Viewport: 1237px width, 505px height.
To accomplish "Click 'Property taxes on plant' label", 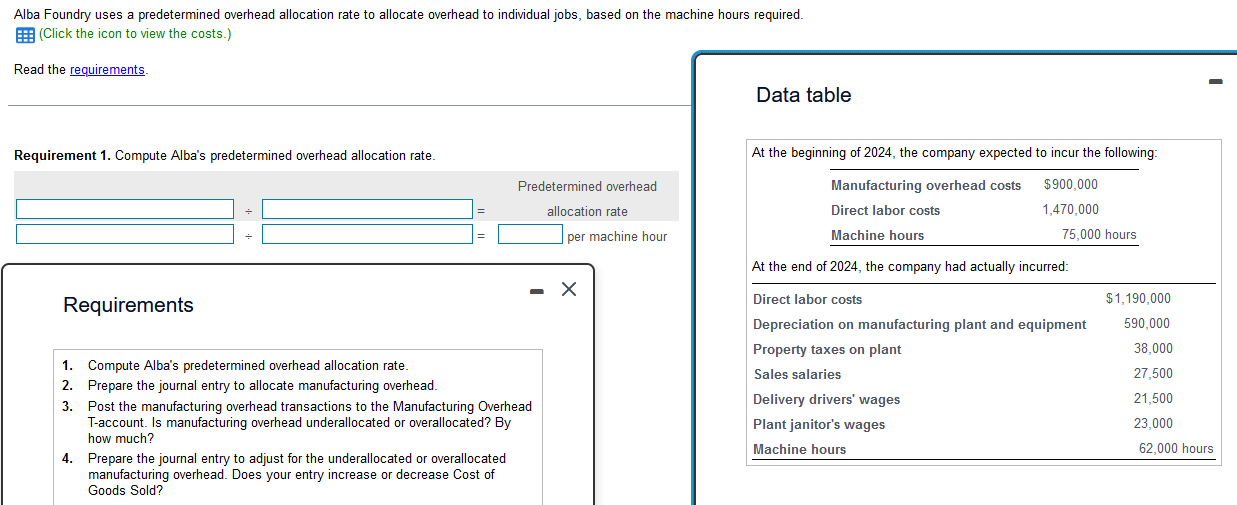I will click(x=827, y=350).
